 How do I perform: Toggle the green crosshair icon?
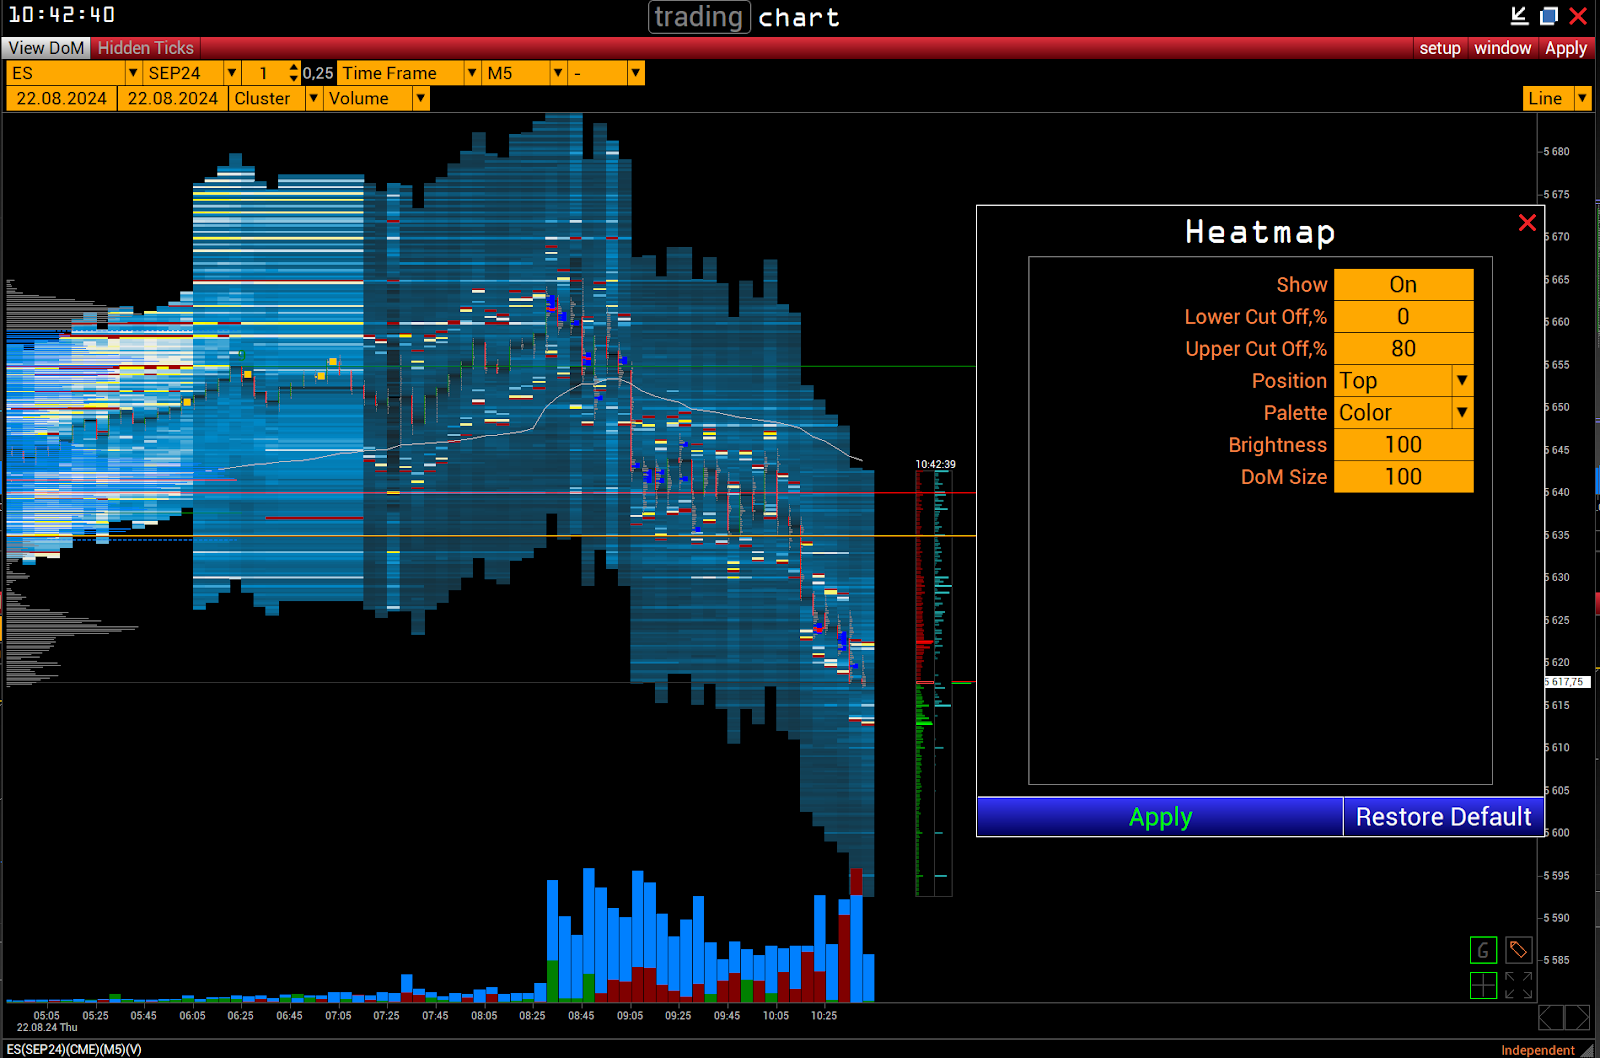click(1483, 986)
